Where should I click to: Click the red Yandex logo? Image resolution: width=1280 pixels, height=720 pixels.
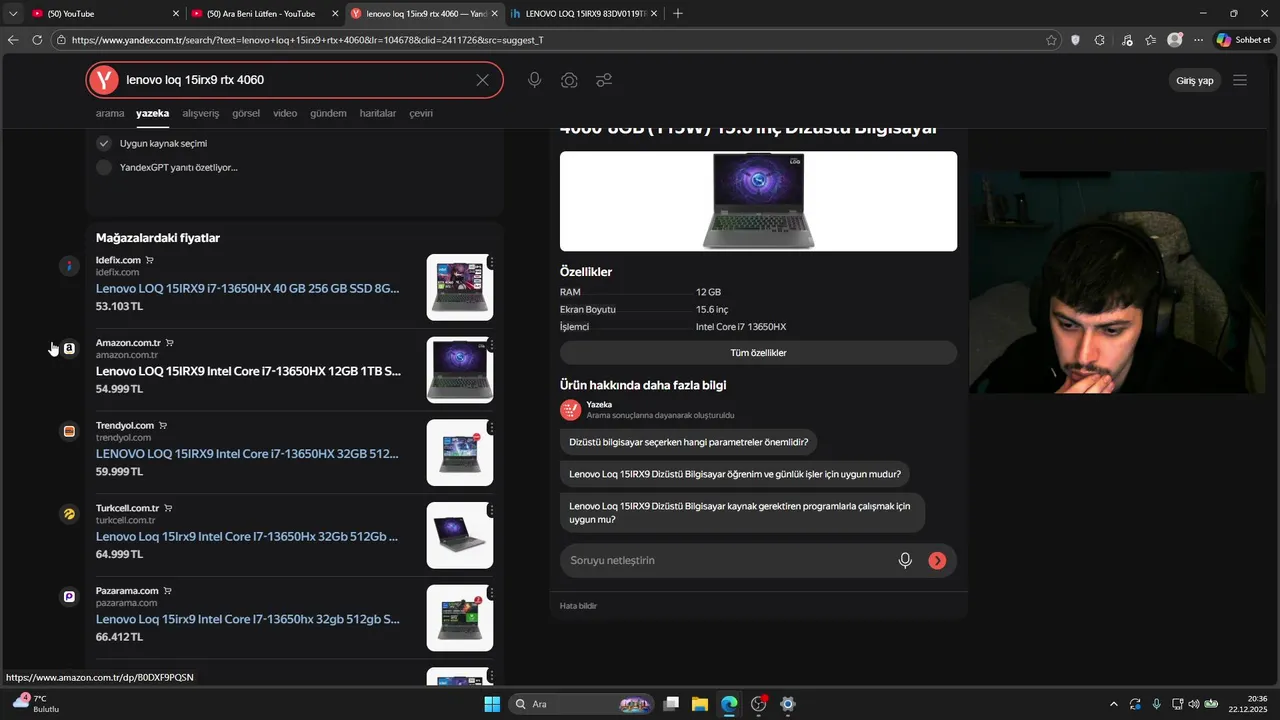coord(103,80)
